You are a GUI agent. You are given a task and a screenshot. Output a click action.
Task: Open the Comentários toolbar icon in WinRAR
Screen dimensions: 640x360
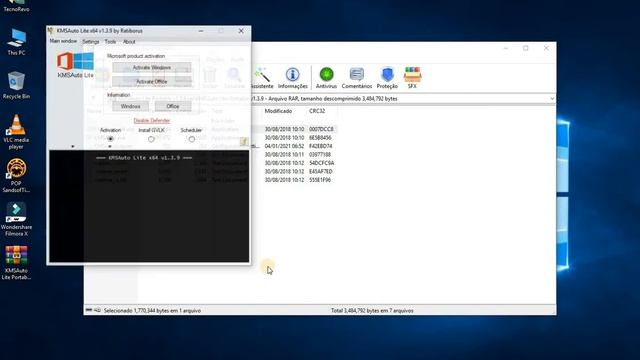coord(357,78)
